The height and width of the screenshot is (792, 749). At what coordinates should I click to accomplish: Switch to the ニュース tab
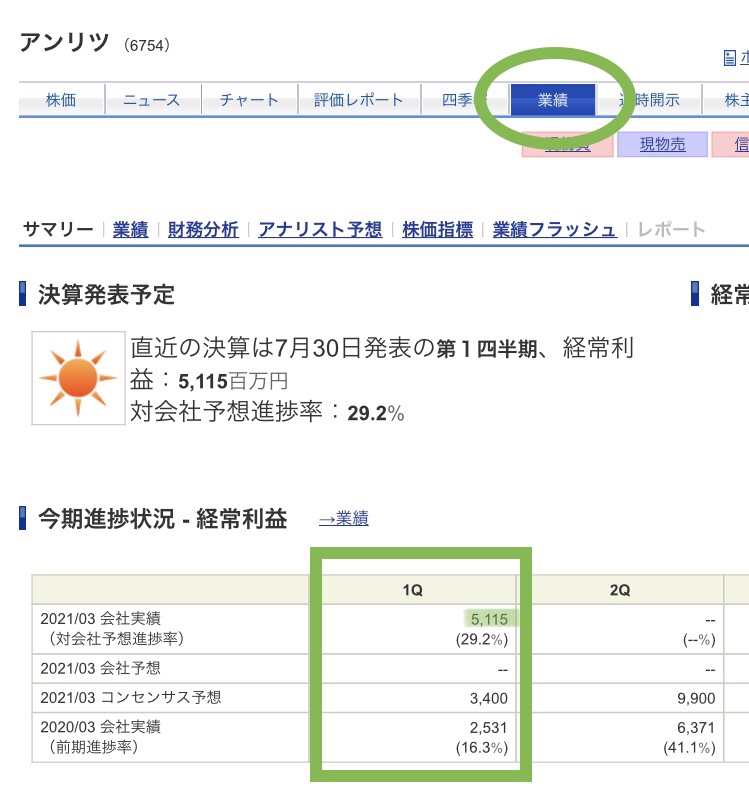(x=152, y=100)
